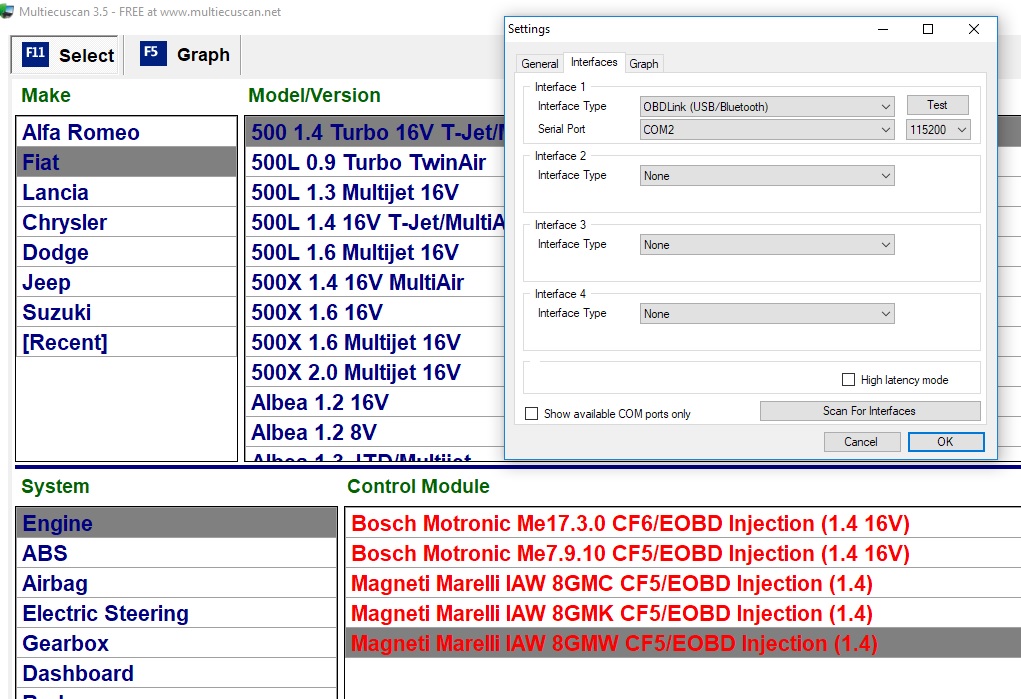Select ABS in System list
Viewport: 1021px width, 699px height.
[x=176, y=553]
